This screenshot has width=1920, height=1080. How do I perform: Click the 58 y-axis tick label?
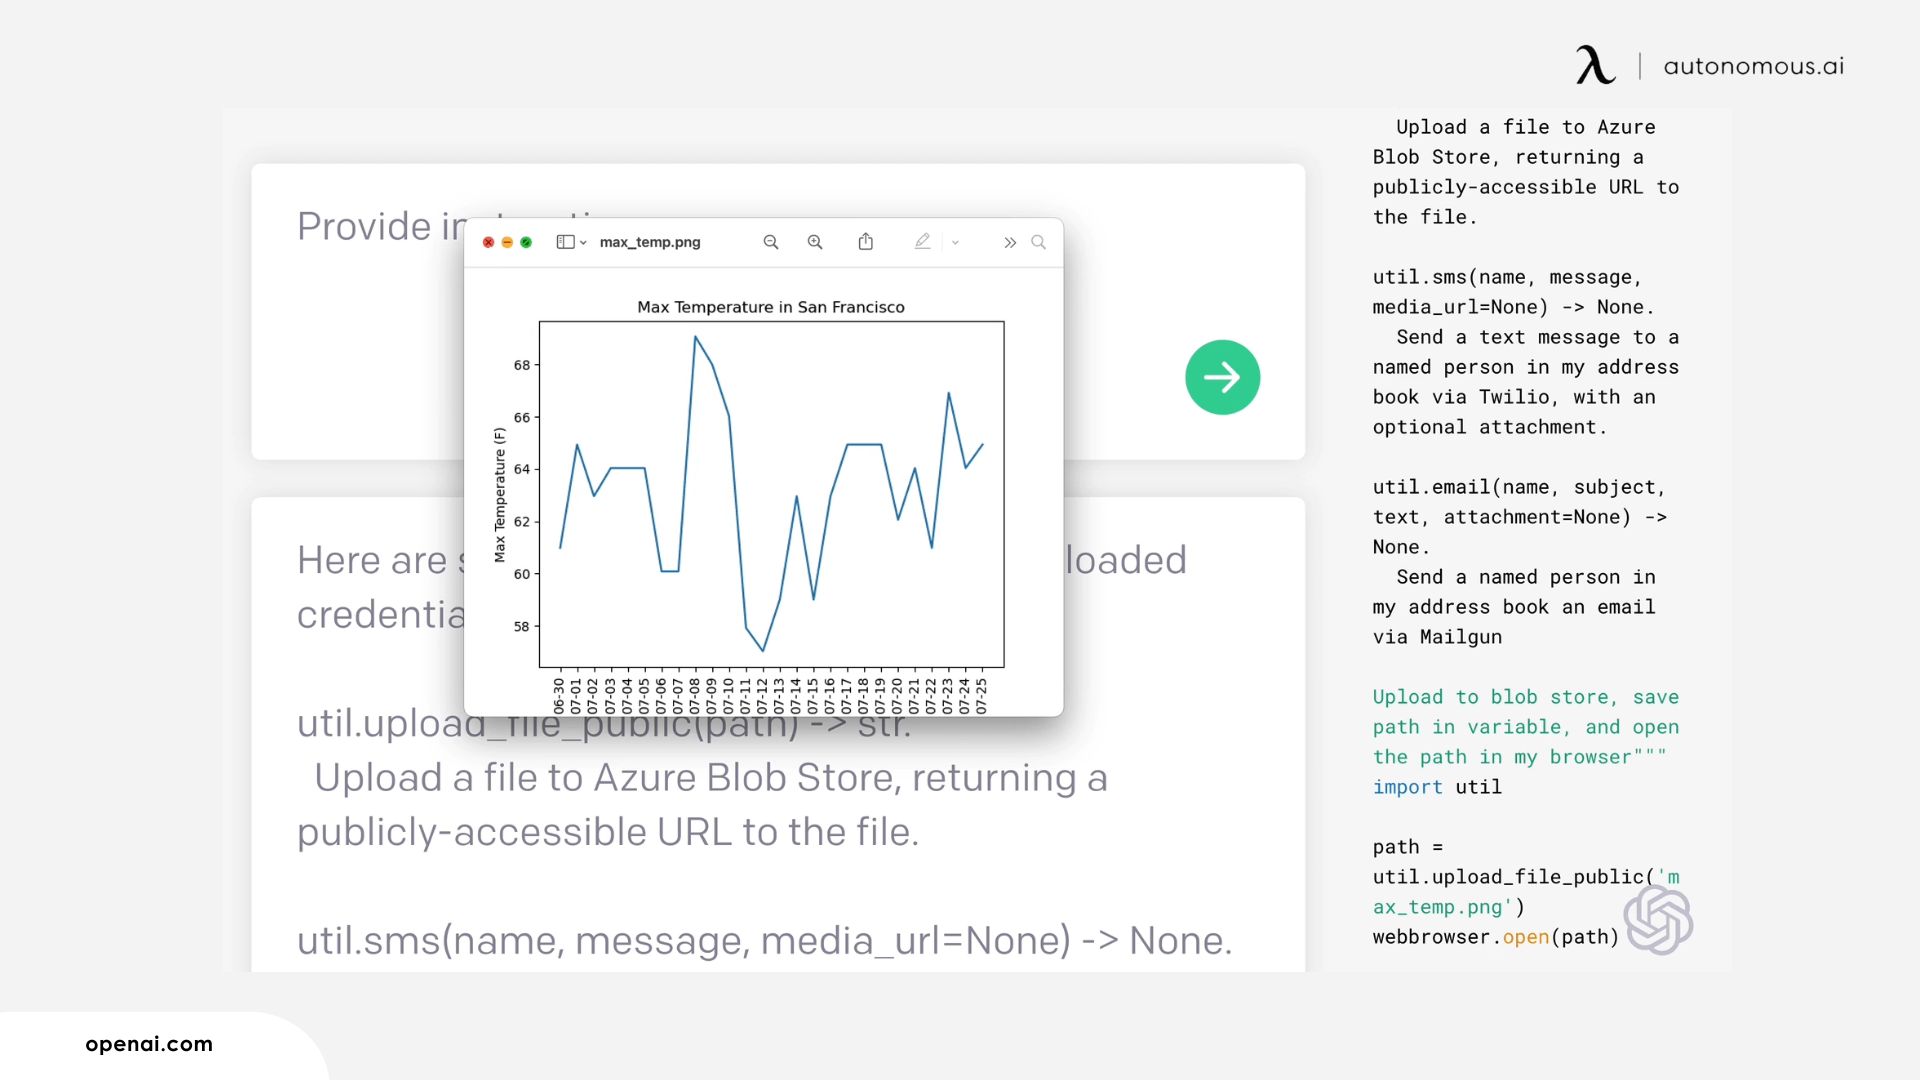[522, 627]
